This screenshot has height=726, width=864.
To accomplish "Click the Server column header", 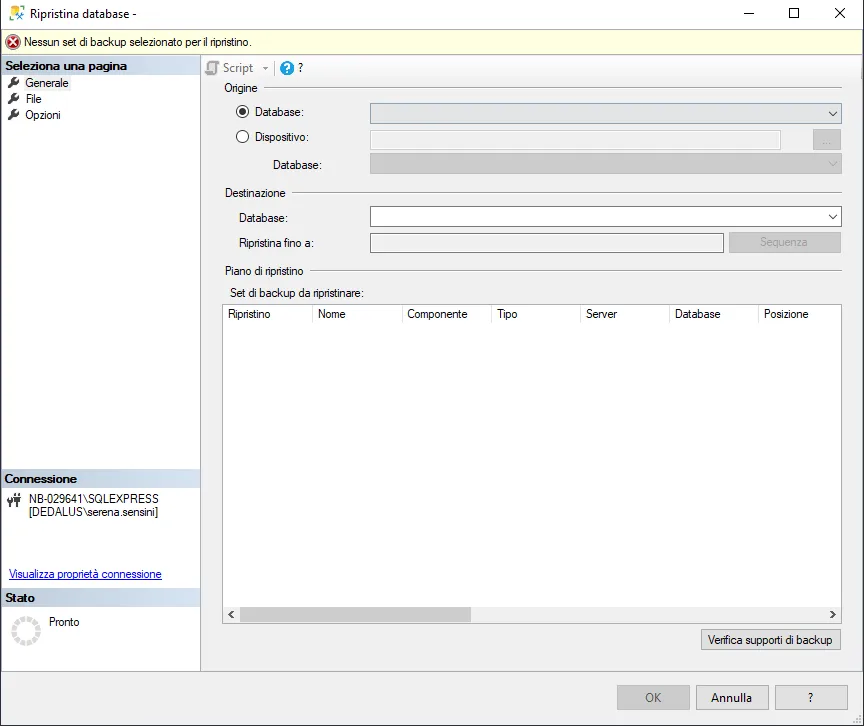I will [625, 314].
